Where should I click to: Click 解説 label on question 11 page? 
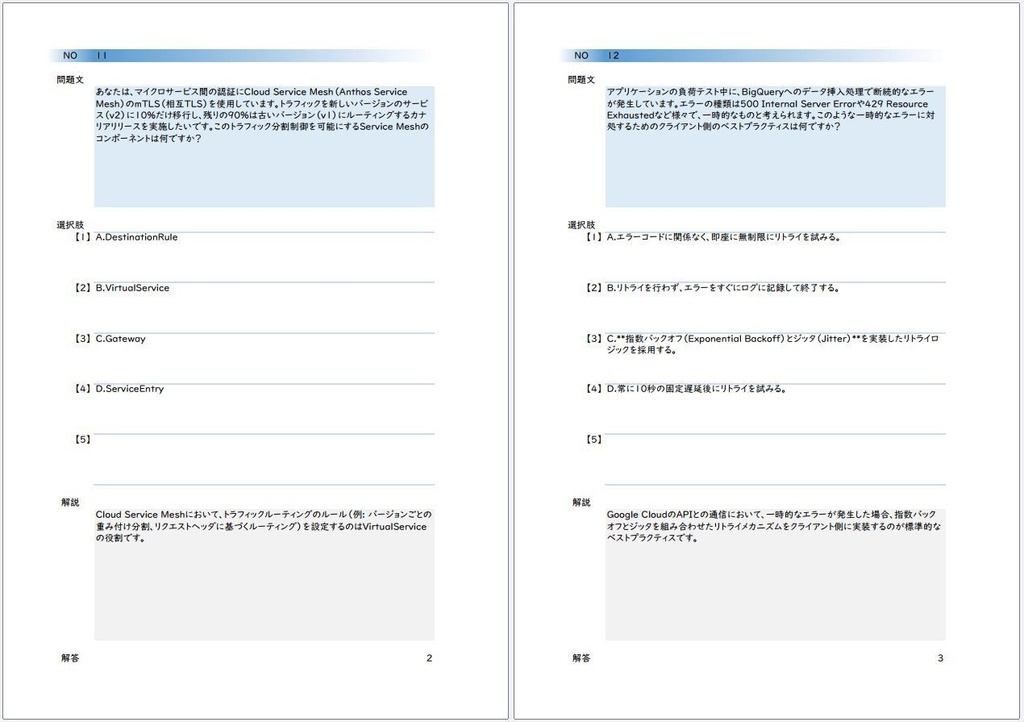(70, 502)
